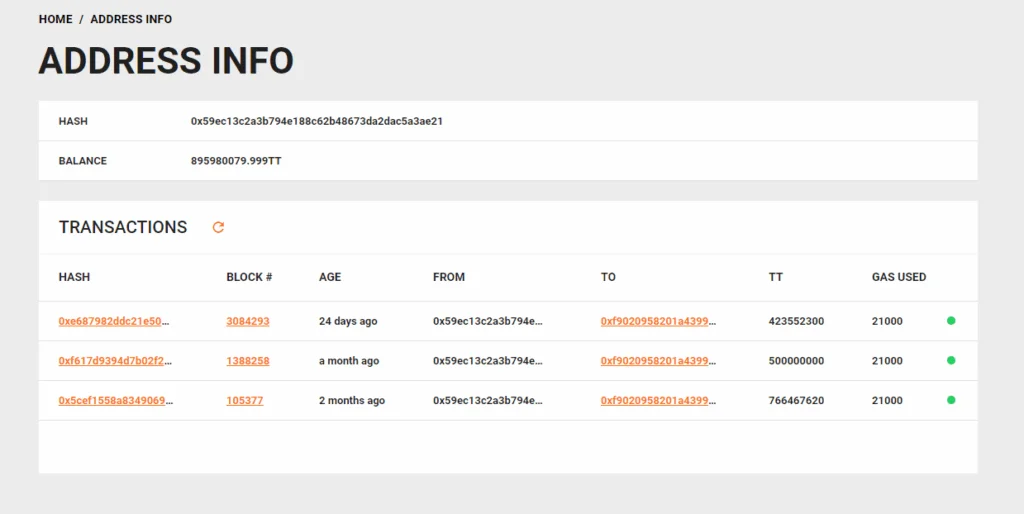Click the address hash value 0x59ec13c2a3b794e188c62b48673da2dac5a3ae21
The height and width of the screenshot is (514, 1024).
tap(317, 121)
